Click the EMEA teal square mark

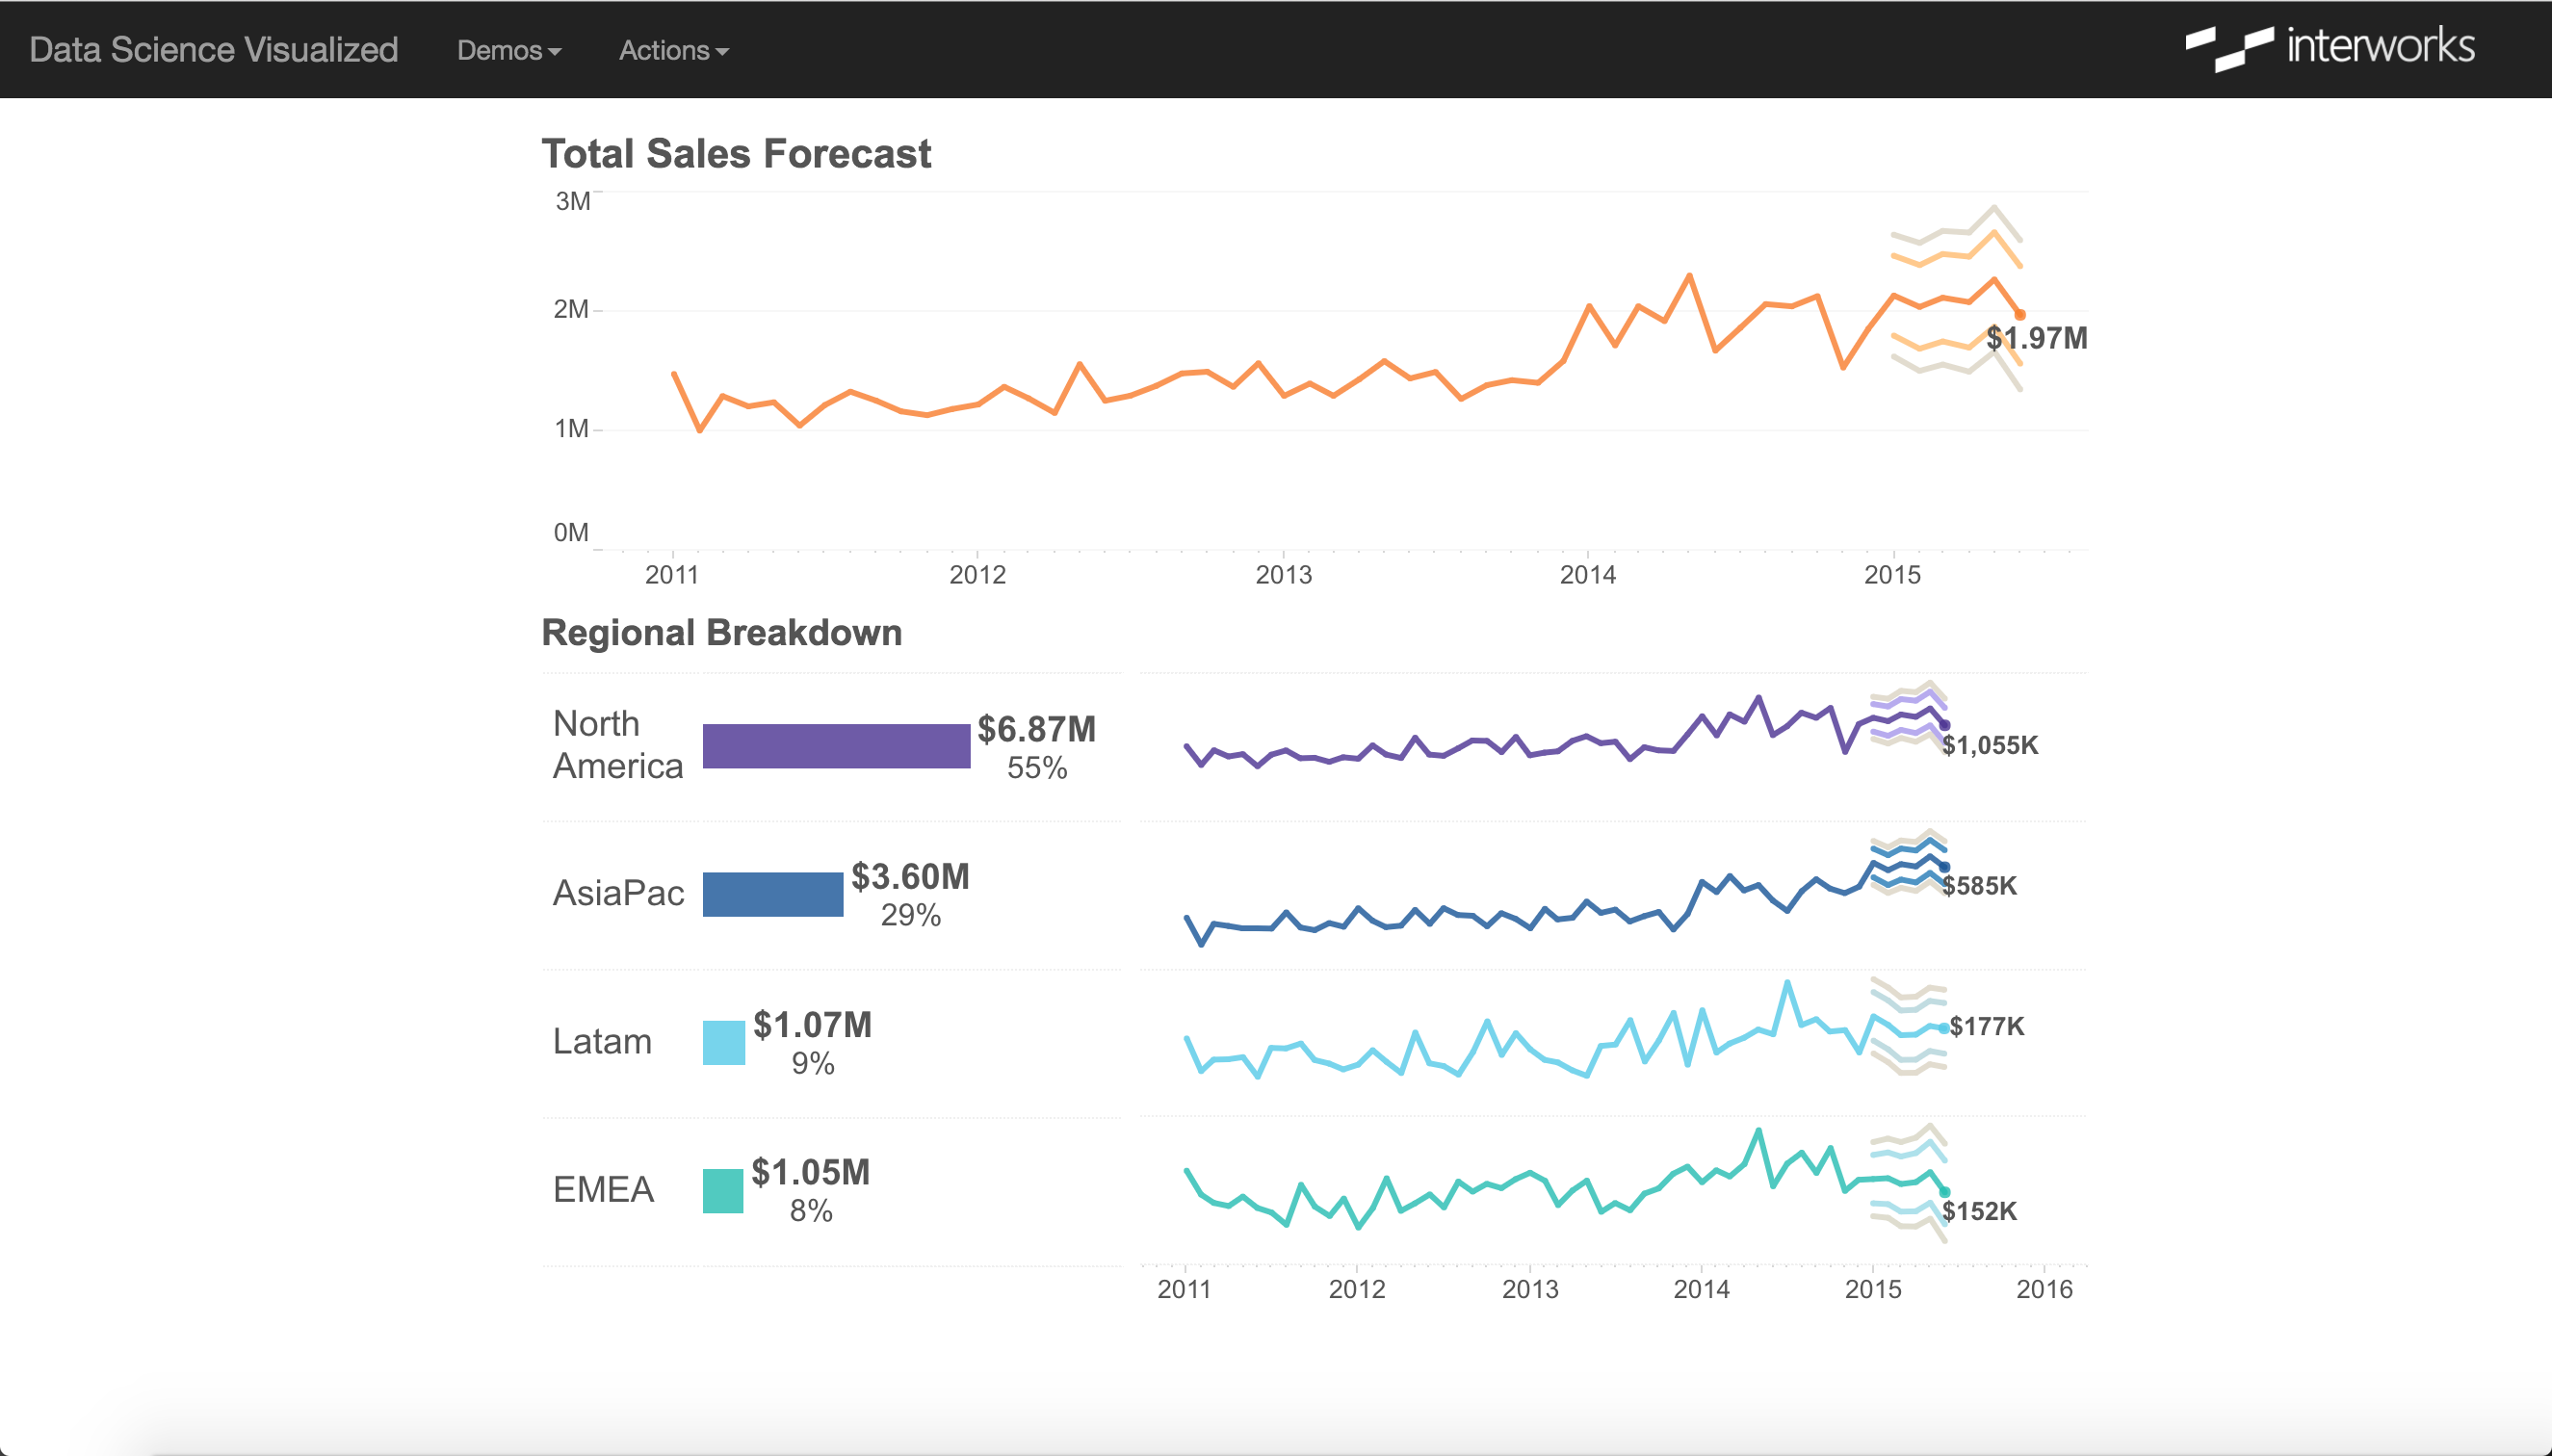coord(722,1188)
